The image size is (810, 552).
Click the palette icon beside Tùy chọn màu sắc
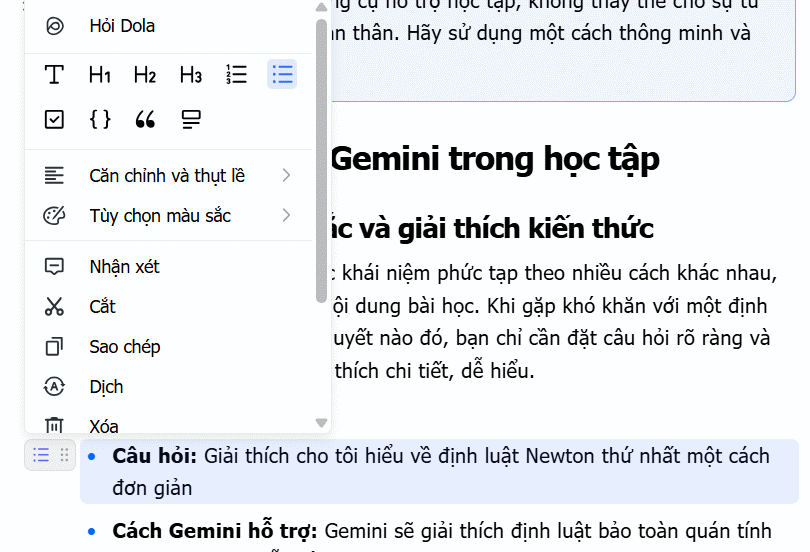click(x=54, y=215)
